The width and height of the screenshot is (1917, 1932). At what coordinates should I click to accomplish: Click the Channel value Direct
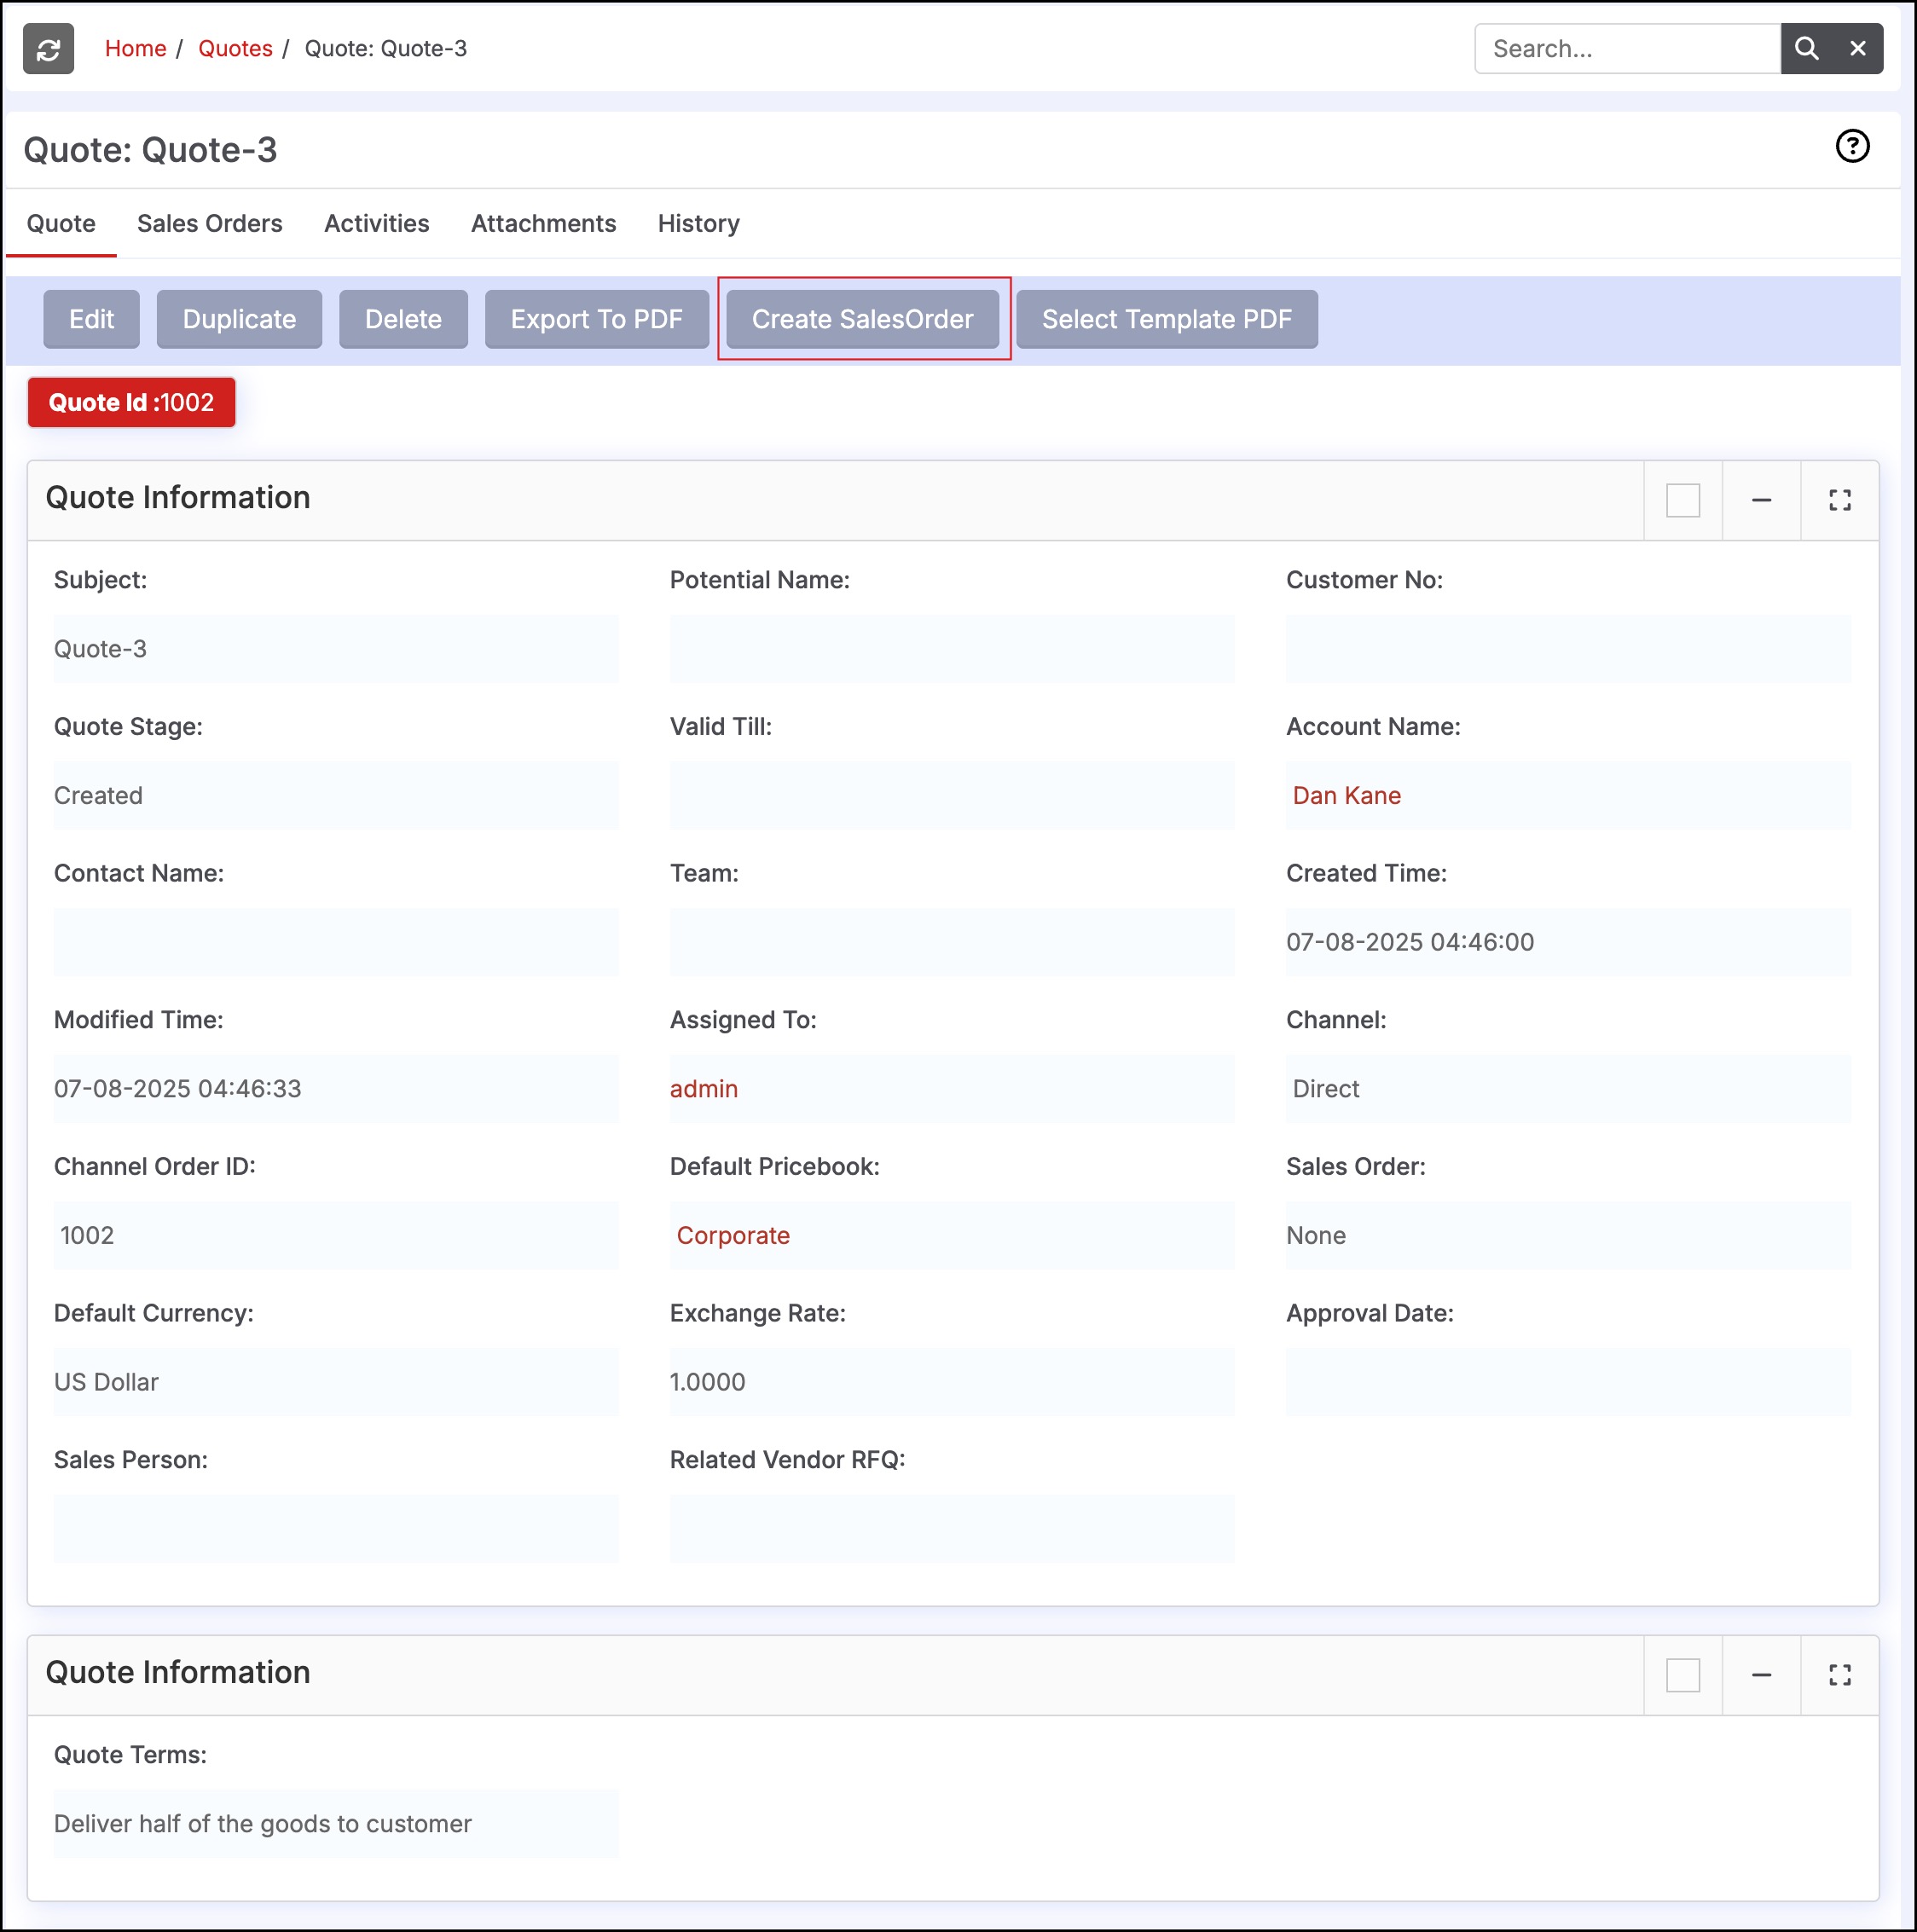coord(1325,1088)
